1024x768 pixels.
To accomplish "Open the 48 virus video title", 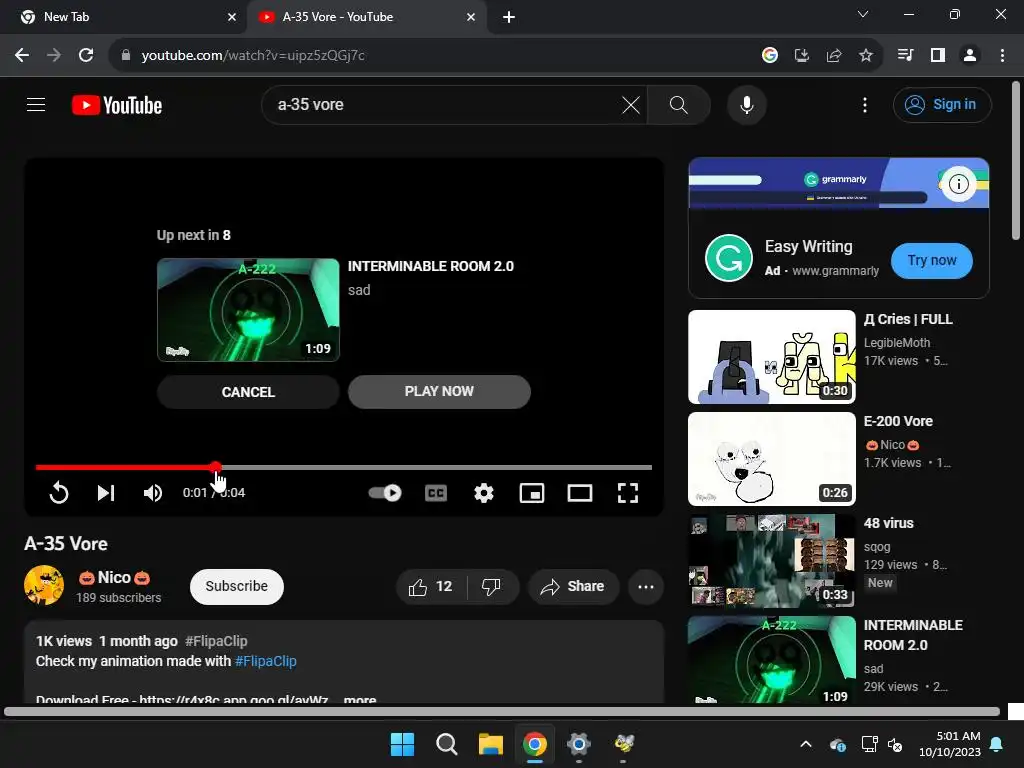I will click(888, 523).
